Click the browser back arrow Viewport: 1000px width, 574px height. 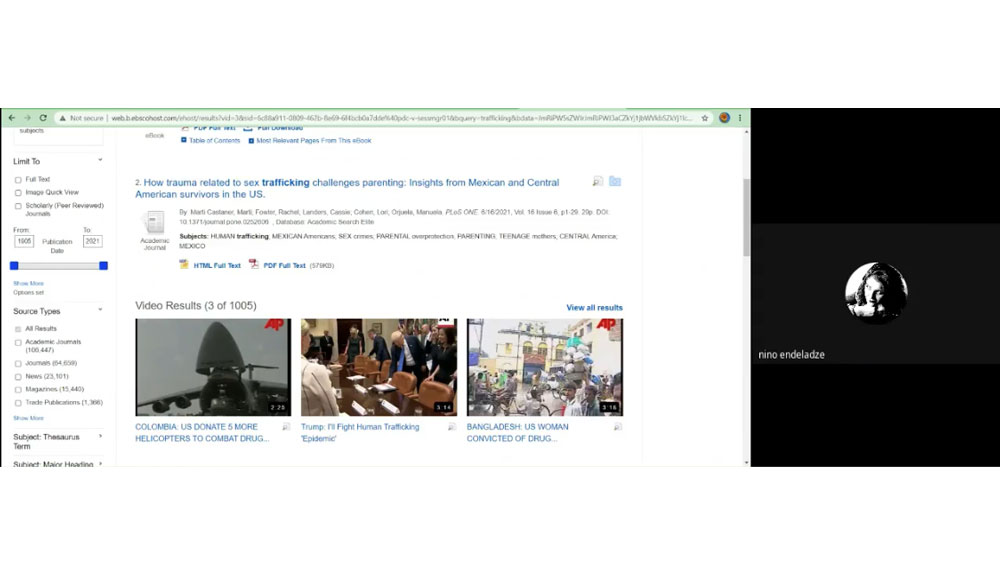pos(12,117)
